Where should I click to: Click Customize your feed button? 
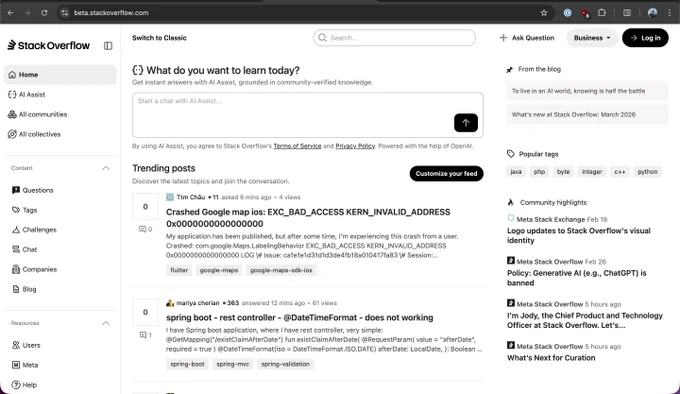pyautogui.click(x=446, y=173)
